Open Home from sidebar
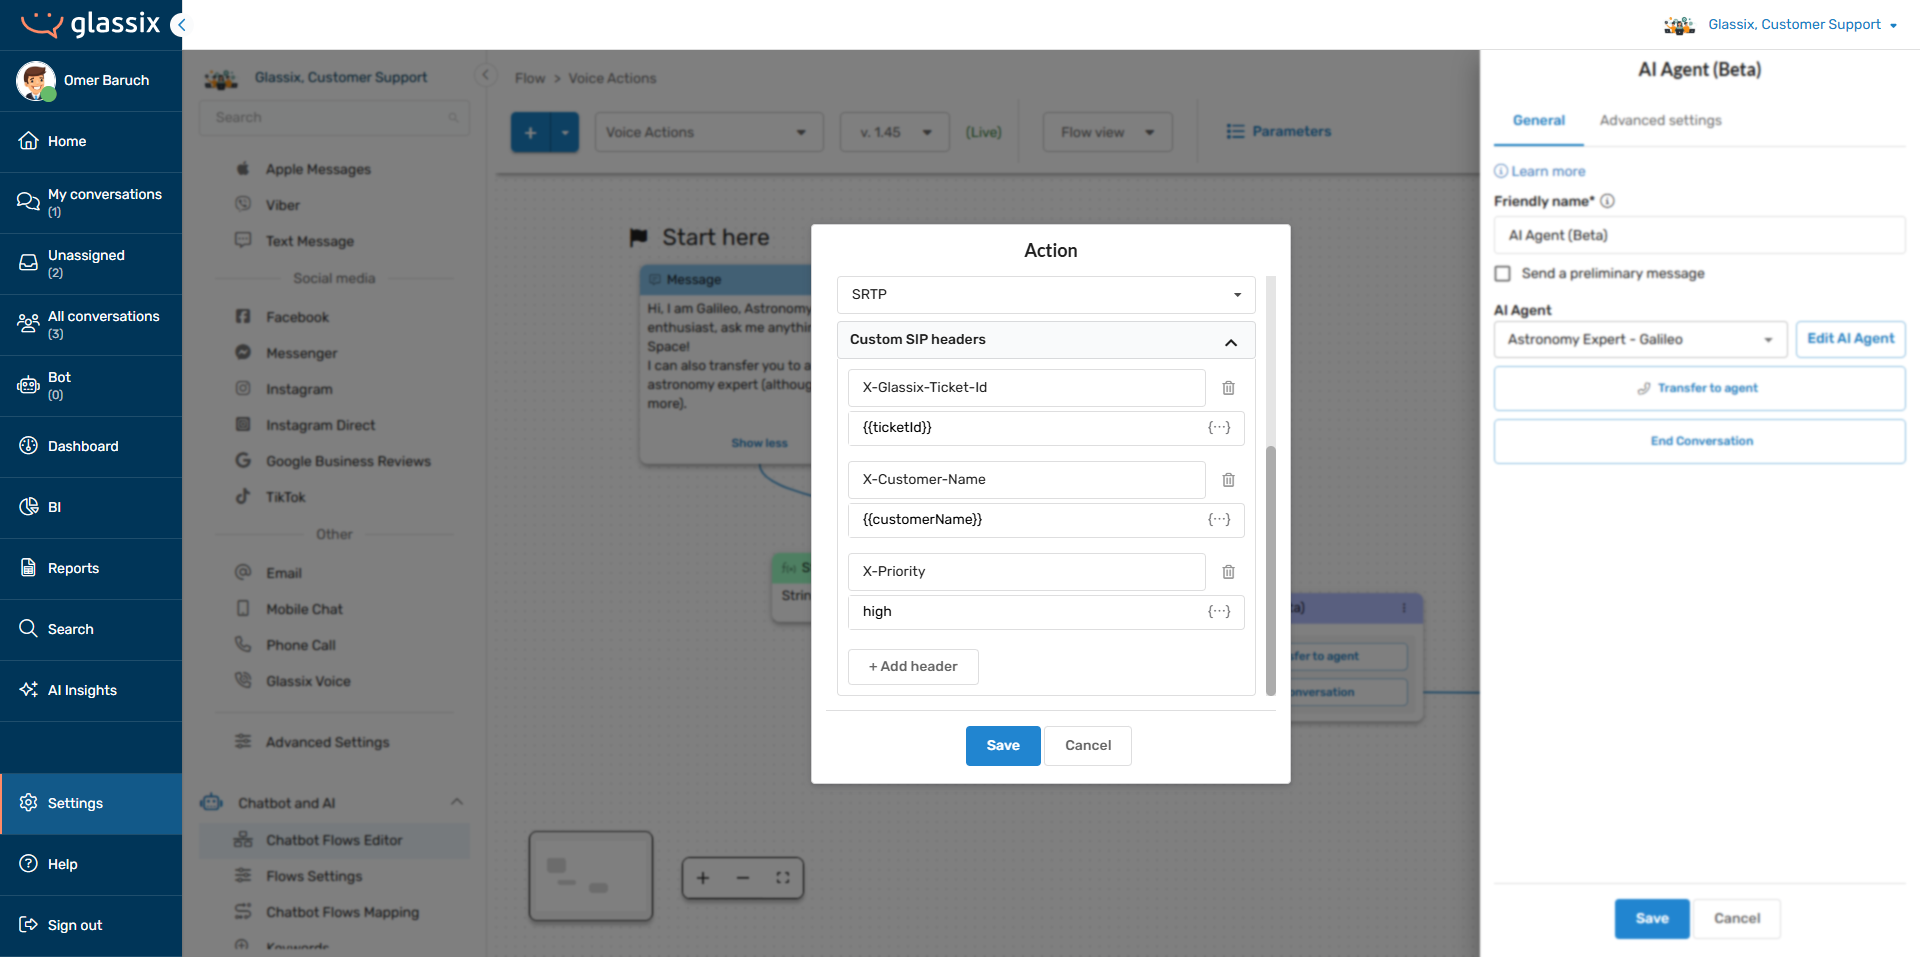 coord(91,141)
